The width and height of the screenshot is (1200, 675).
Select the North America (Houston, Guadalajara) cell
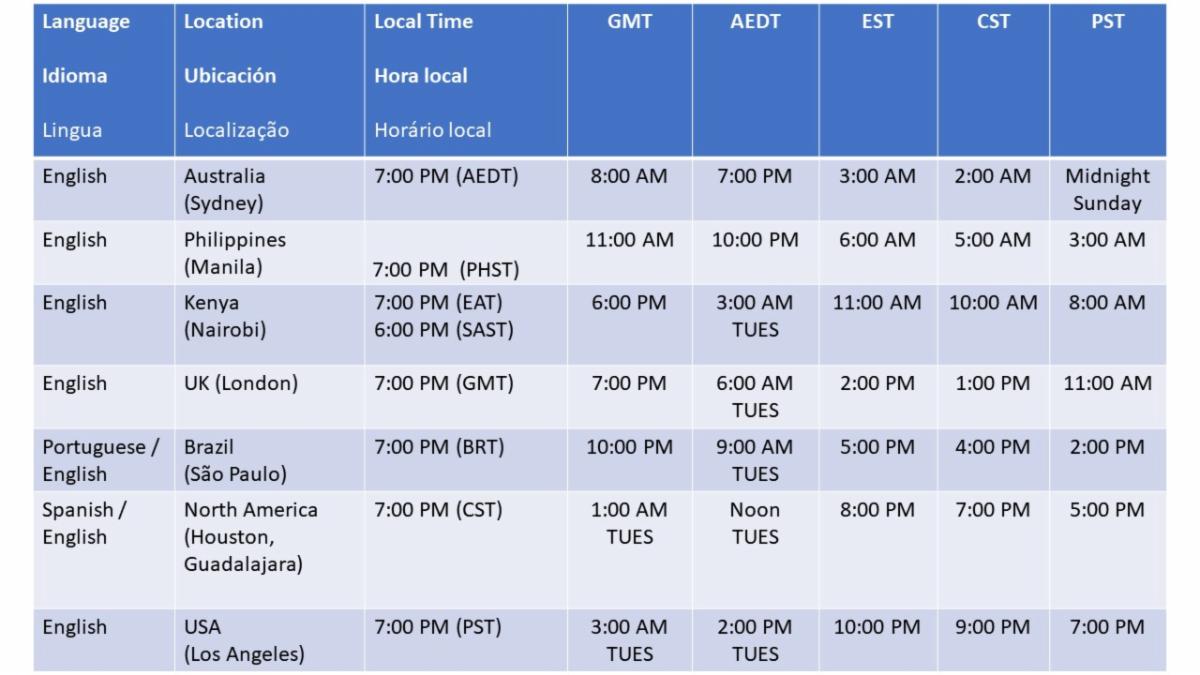pyautogui.click(x=250, y=537)
